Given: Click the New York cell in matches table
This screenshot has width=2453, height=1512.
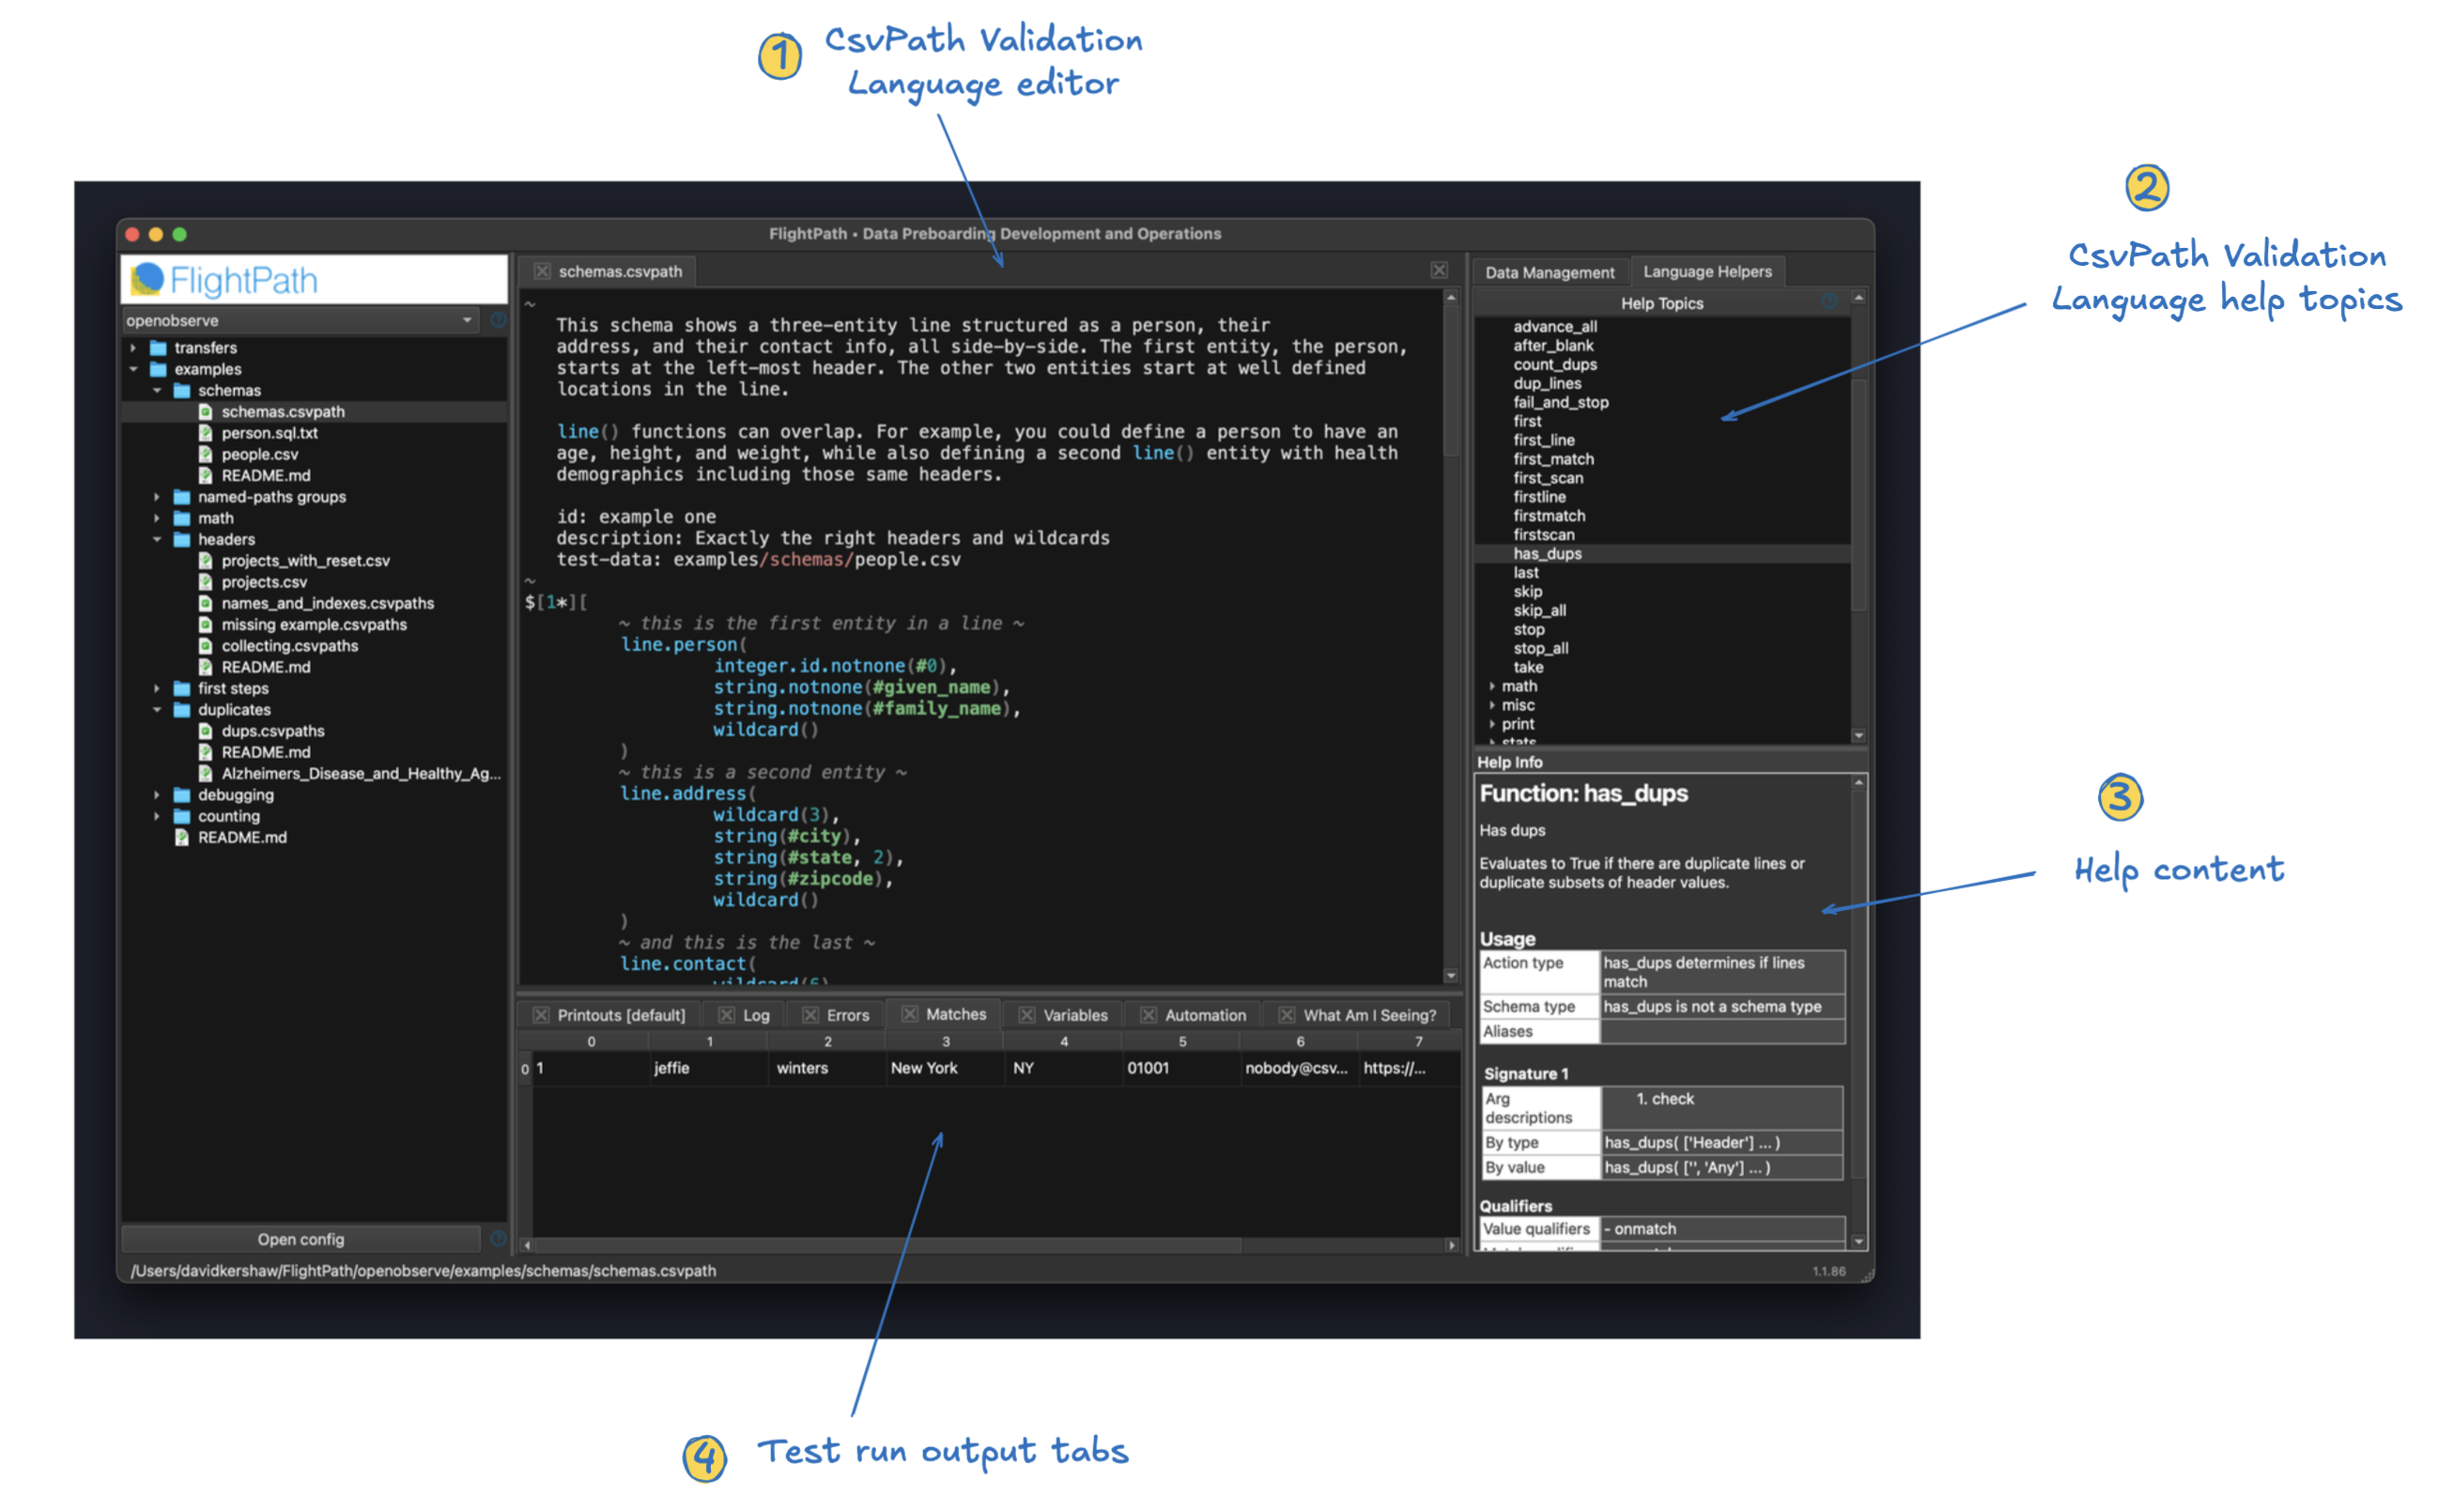Looking at the screenshot, I should (x=924, y=1068).
